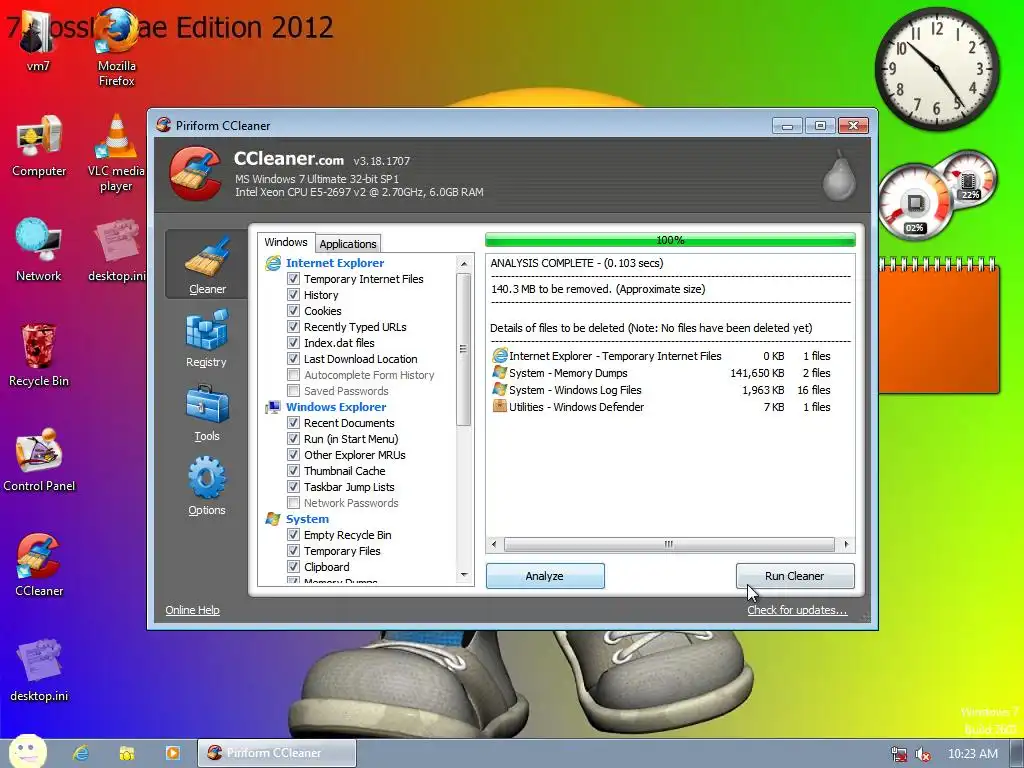Open the vm7 desktop icon
The width and height of the screenshot is (1024, 768).
click(38, 40)
